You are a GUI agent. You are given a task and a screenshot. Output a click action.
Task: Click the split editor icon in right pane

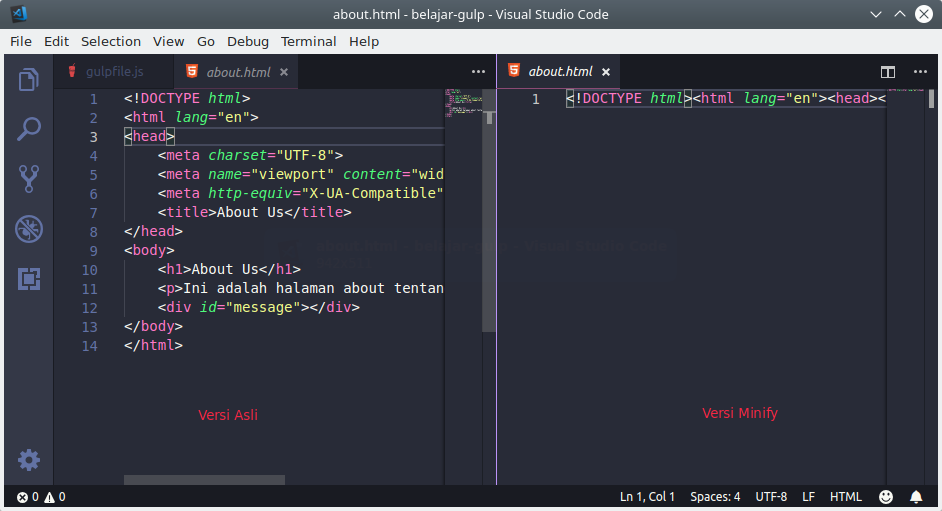coord(887,72)
